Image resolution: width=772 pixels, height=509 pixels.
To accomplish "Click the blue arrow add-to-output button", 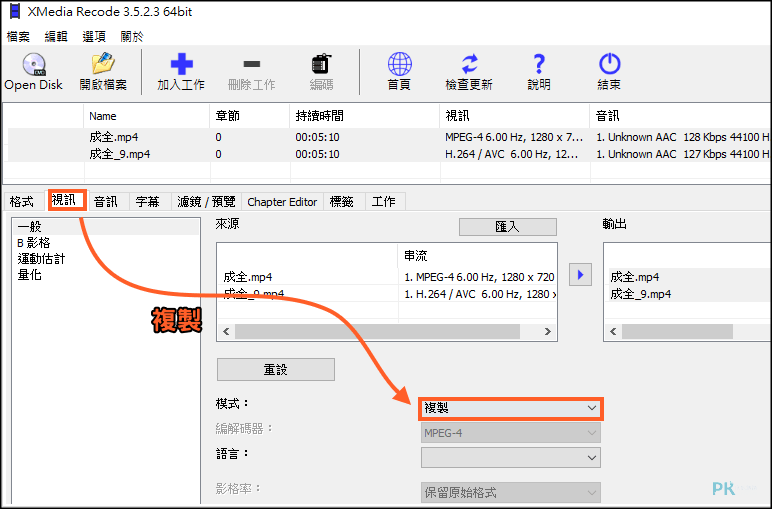I will (x=580, y=275).
